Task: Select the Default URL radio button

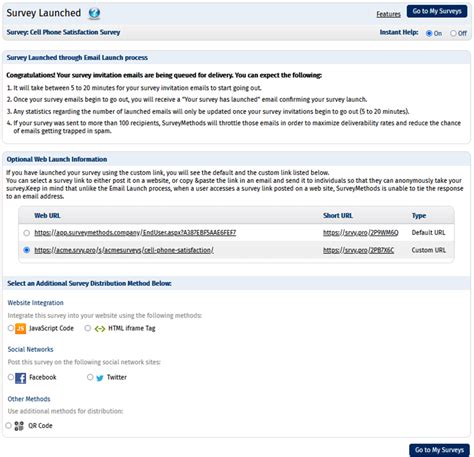Action: pyautogui.click(x=27, y=233)
